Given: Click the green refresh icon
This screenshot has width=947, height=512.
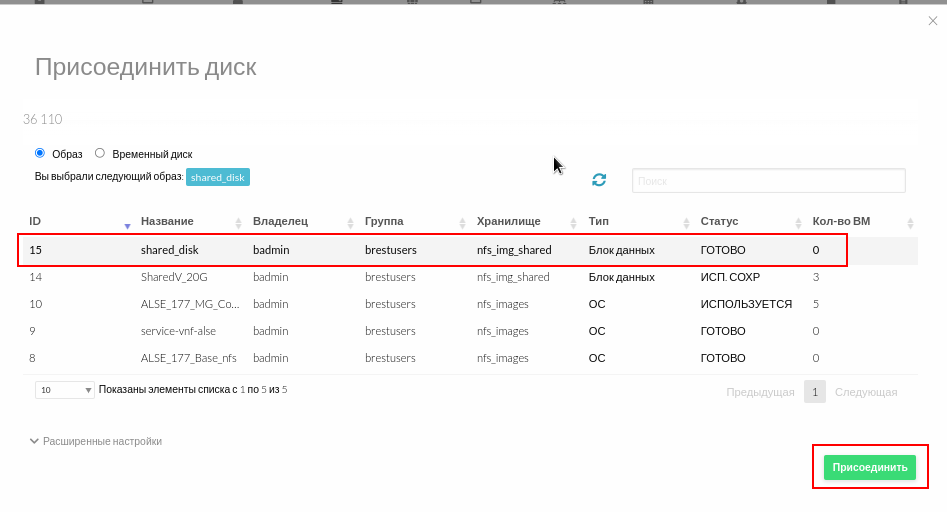Looking at the screenshot, I should pos(599,180).
